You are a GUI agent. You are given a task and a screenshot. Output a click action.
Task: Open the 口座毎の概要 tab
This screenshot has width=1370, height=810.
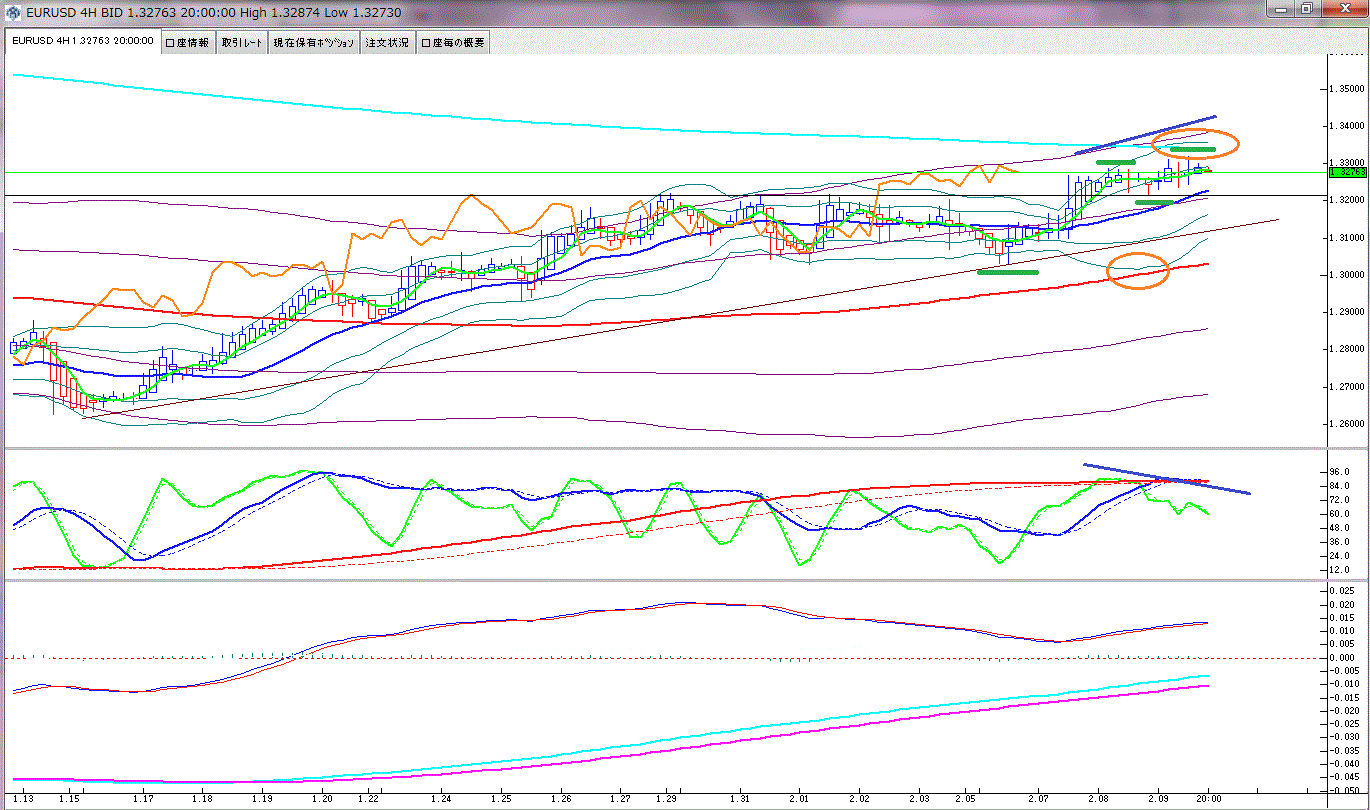(452, 43)
